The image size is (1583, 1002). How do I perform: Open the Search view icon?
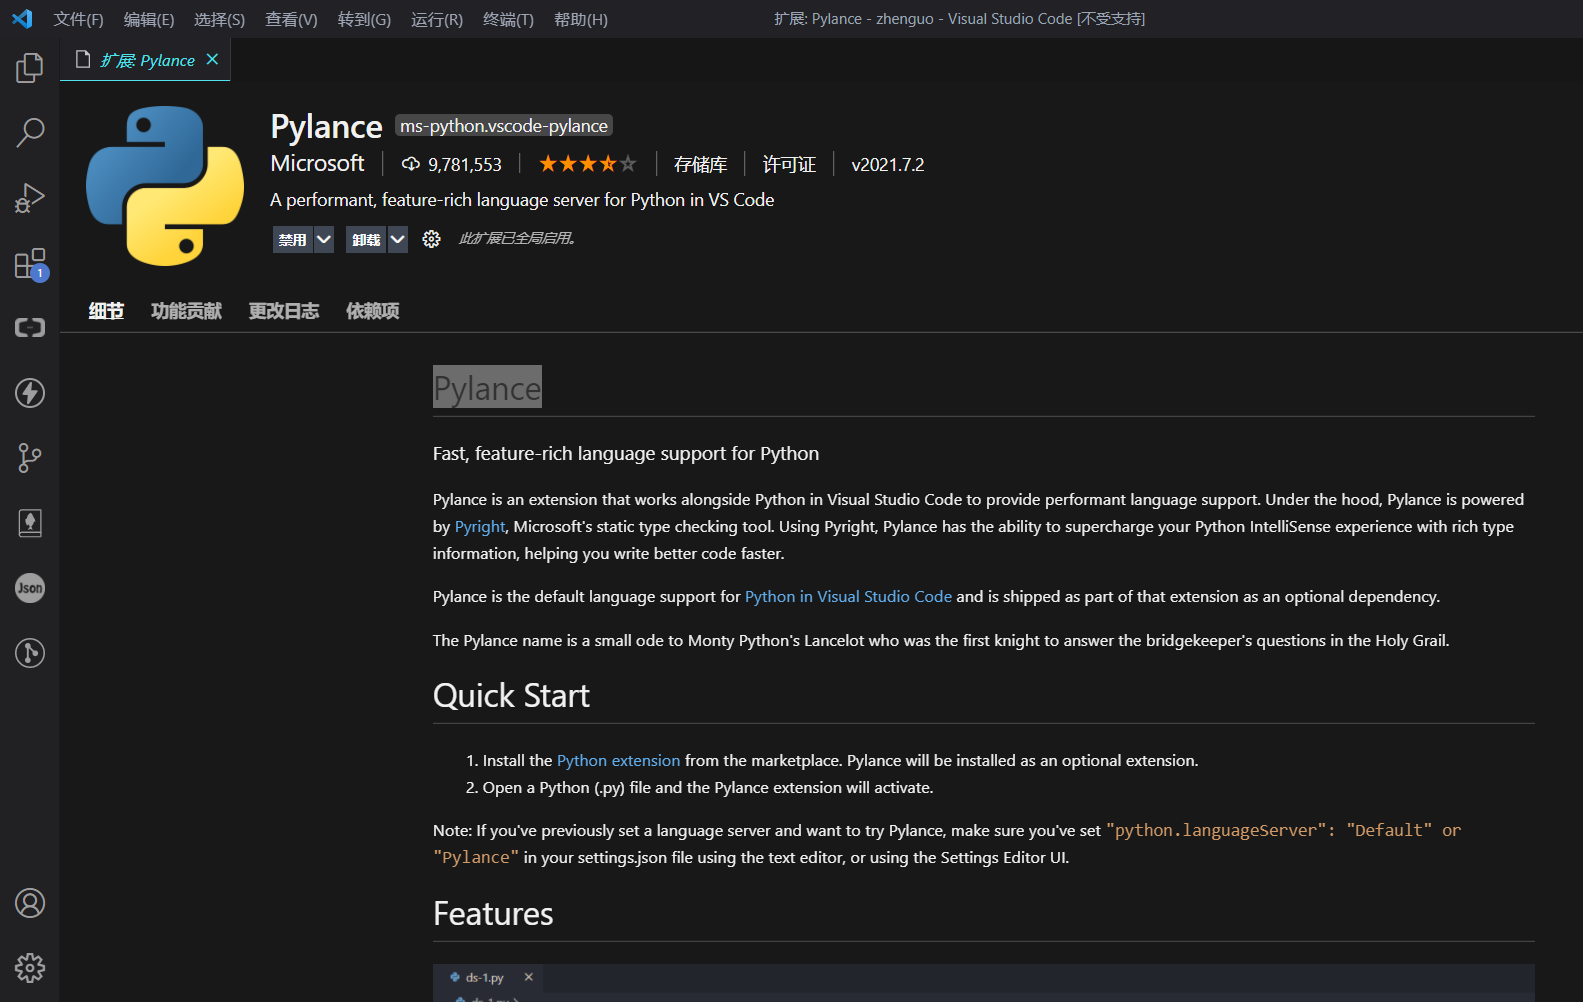point(30,132)
